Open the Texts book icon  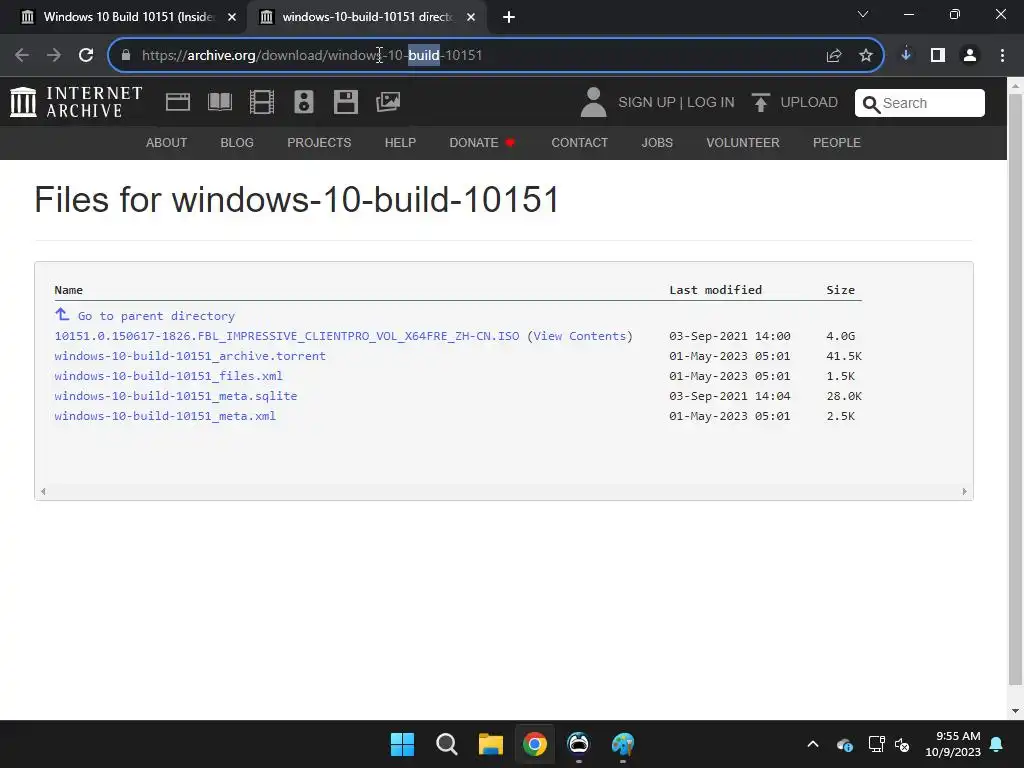point(220,102)
